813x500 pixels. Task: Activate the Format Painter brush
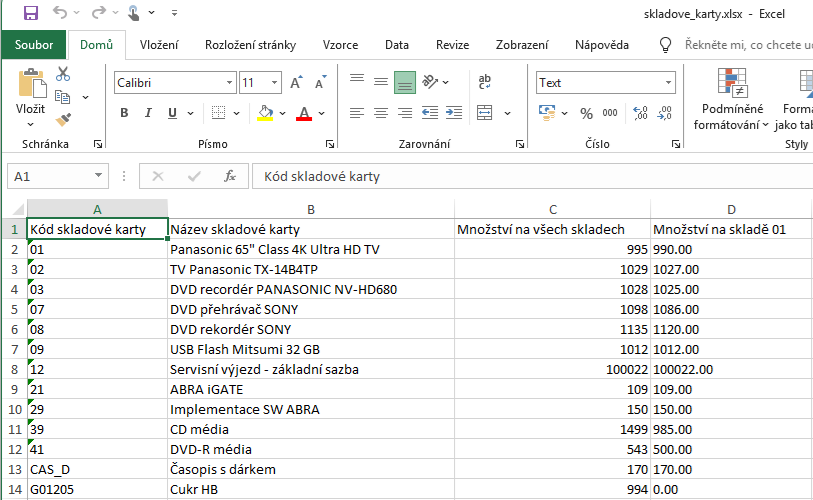click(63, 120)
